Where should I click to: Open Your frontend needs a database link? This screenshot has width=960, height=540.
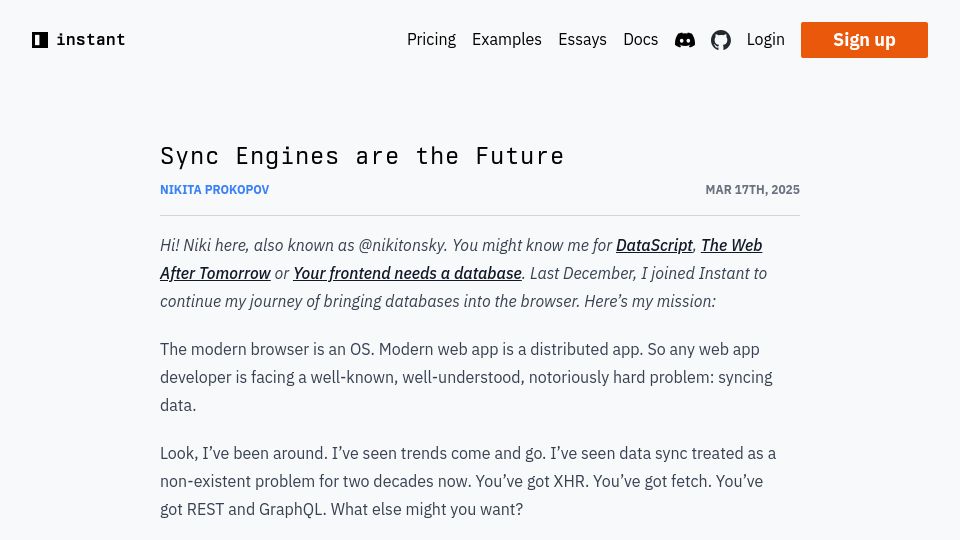coord(407,273)
